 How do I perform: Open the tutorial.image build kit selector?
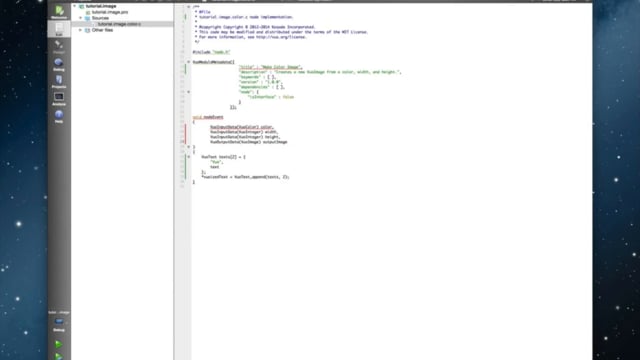(x=59, y=321)
